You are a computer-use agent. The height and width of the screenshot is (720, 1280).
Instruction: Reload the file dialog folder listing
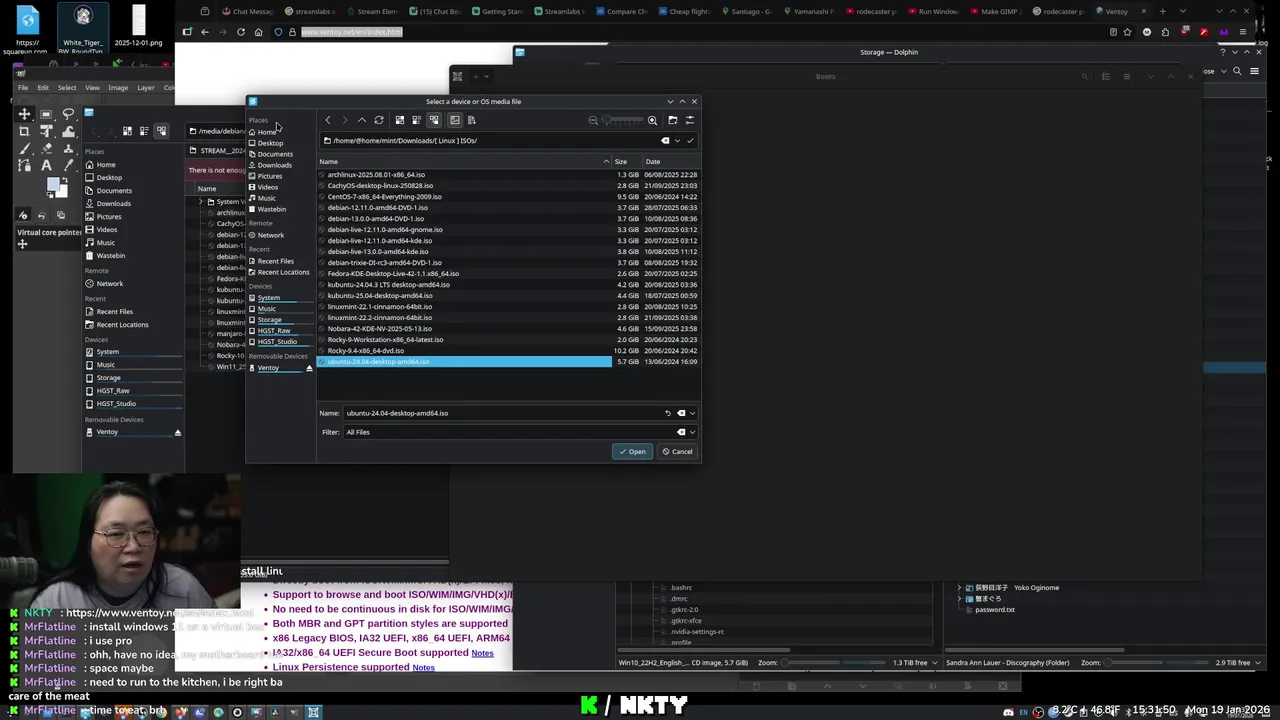point(378,120)
